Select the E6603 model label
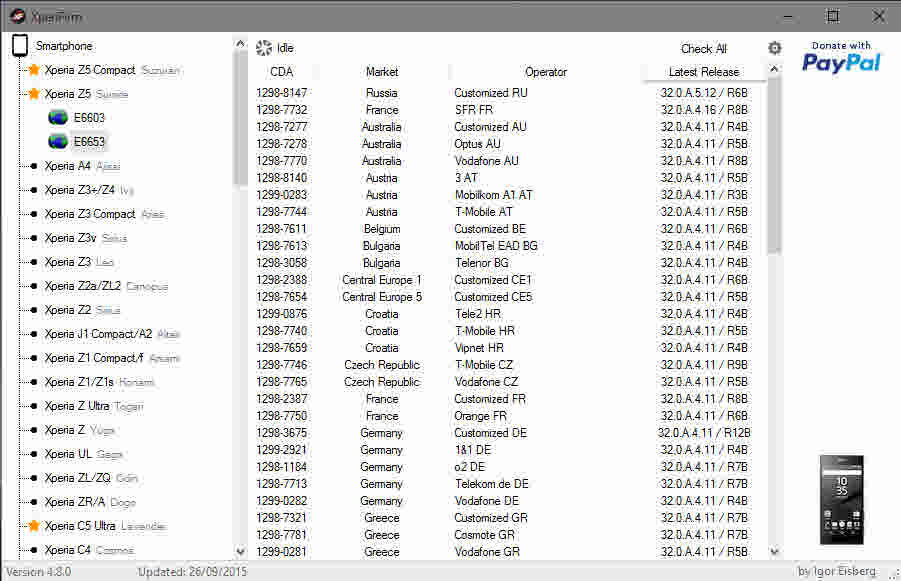This screenshot has width=901, height=581. 89,118
